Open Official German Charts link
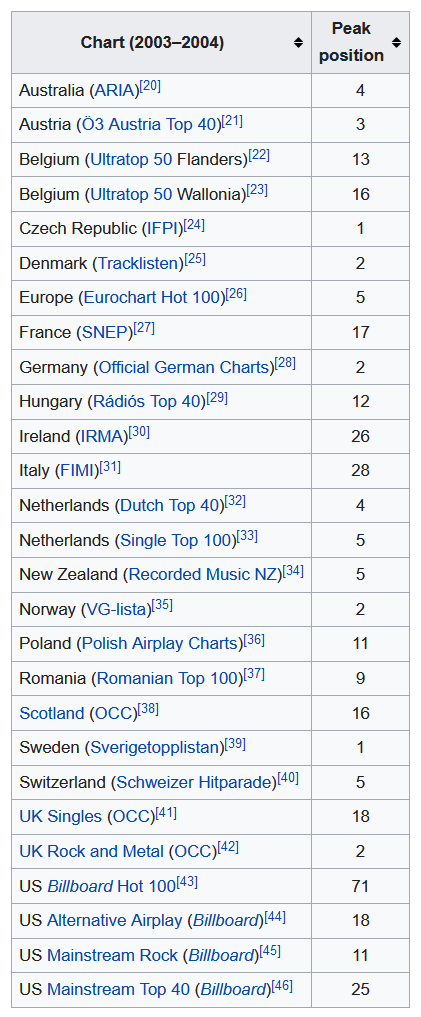 pos(184,367)
